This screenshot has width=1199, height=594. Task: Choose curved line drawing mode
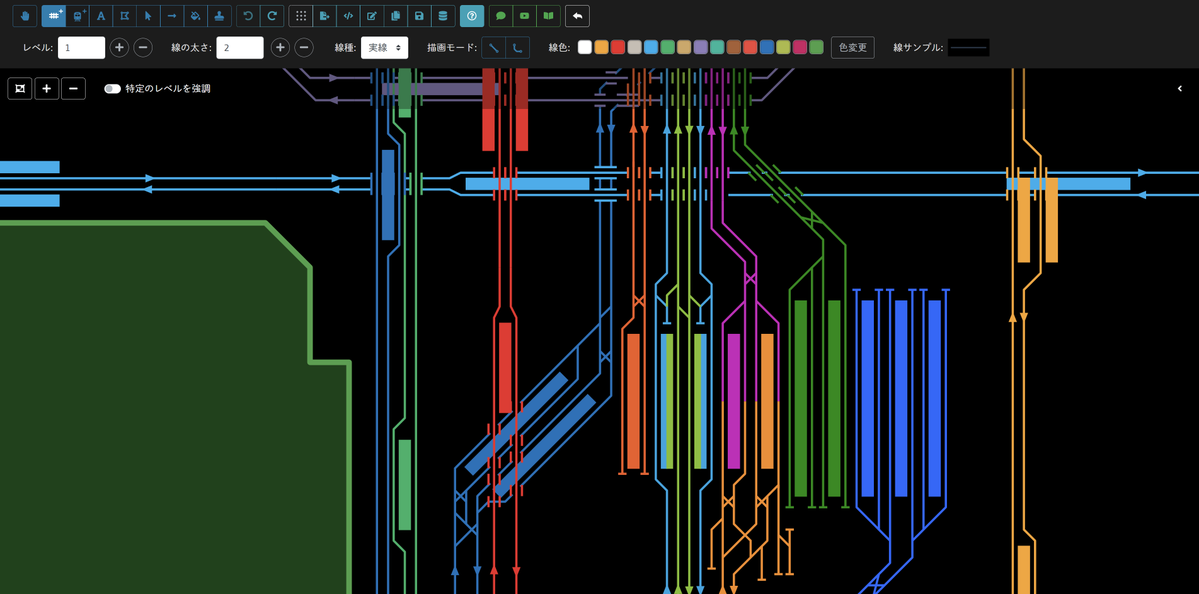pyautogui.click(x=518, y=47)
